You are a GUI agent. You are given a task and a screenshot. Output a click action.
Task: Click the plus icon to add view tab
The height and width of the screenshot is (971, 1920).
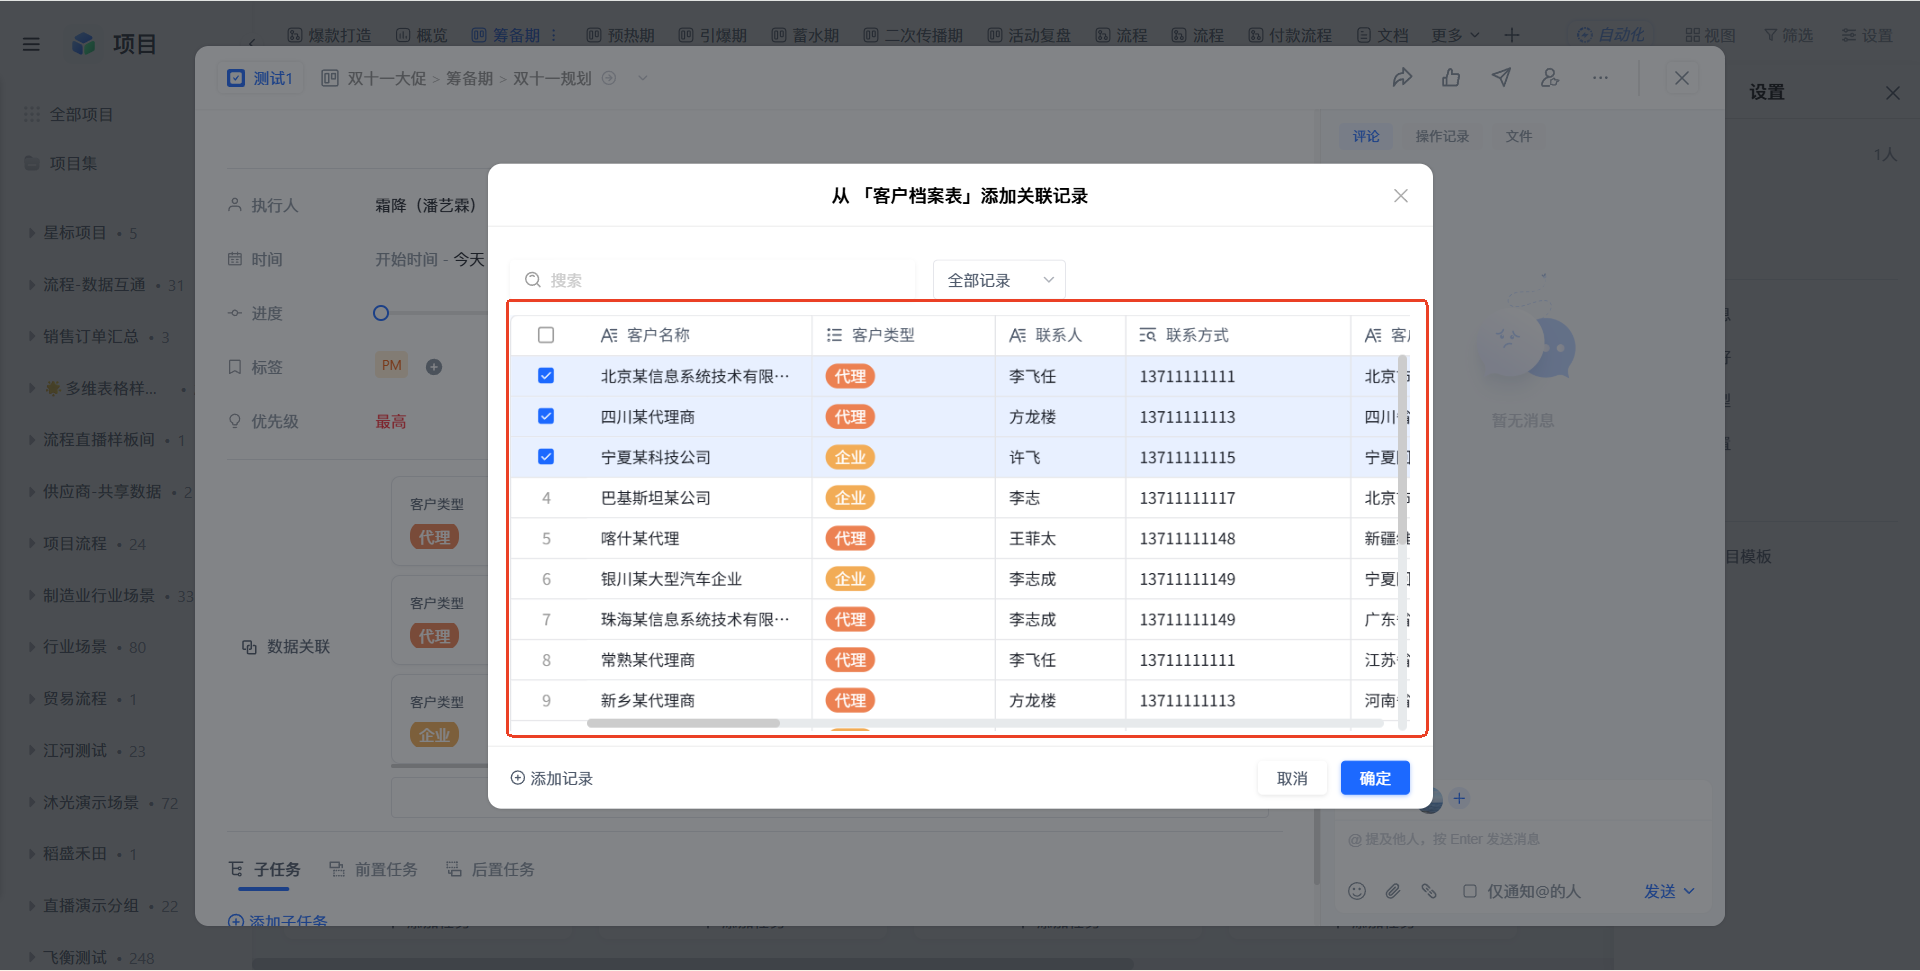(x=1512, y=35)
